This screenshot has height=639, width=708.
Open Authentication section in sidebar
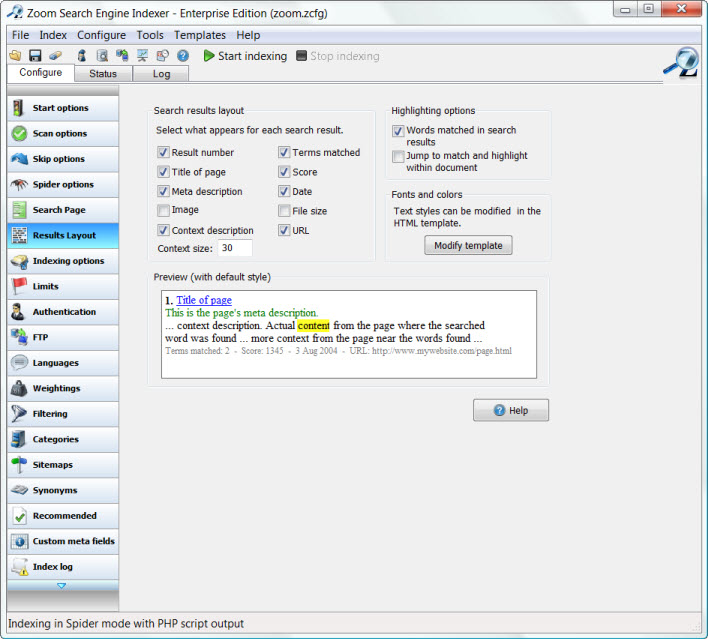pyautogui.click(x=63, y=312)
